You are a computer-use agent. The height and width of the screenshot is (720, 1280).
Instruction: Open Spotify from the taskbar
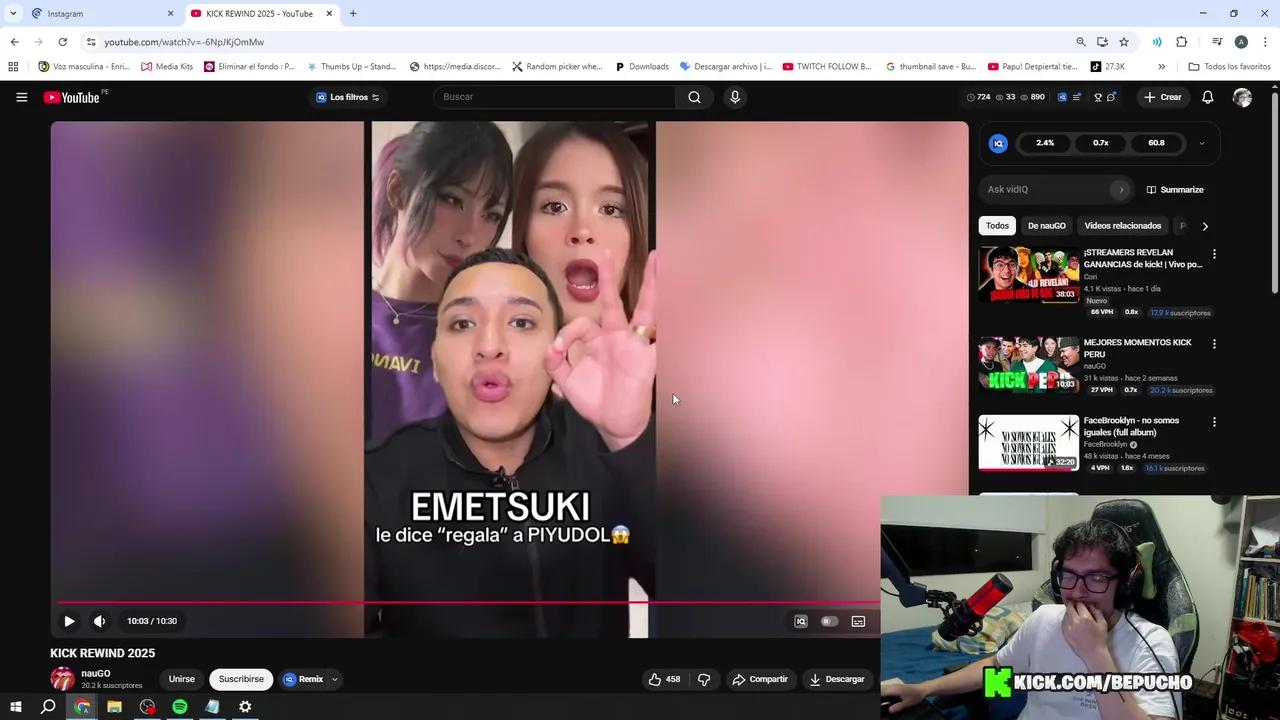(180, 707)
